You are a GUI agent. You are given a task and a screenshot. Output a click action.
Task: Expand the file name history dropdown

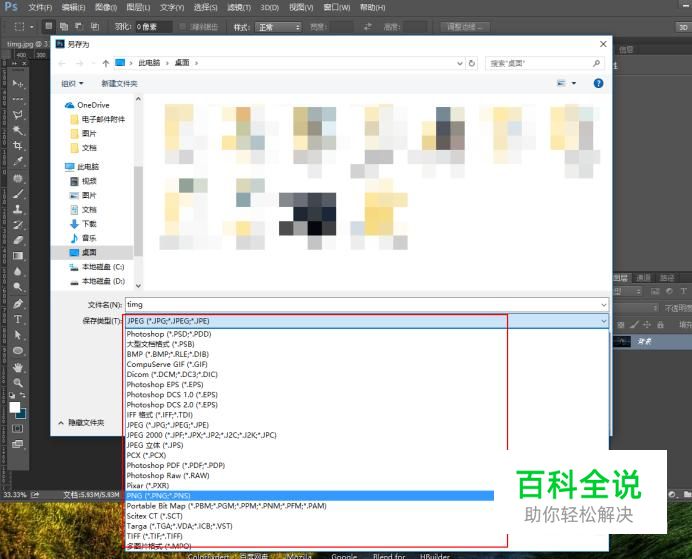pos(603,304)
